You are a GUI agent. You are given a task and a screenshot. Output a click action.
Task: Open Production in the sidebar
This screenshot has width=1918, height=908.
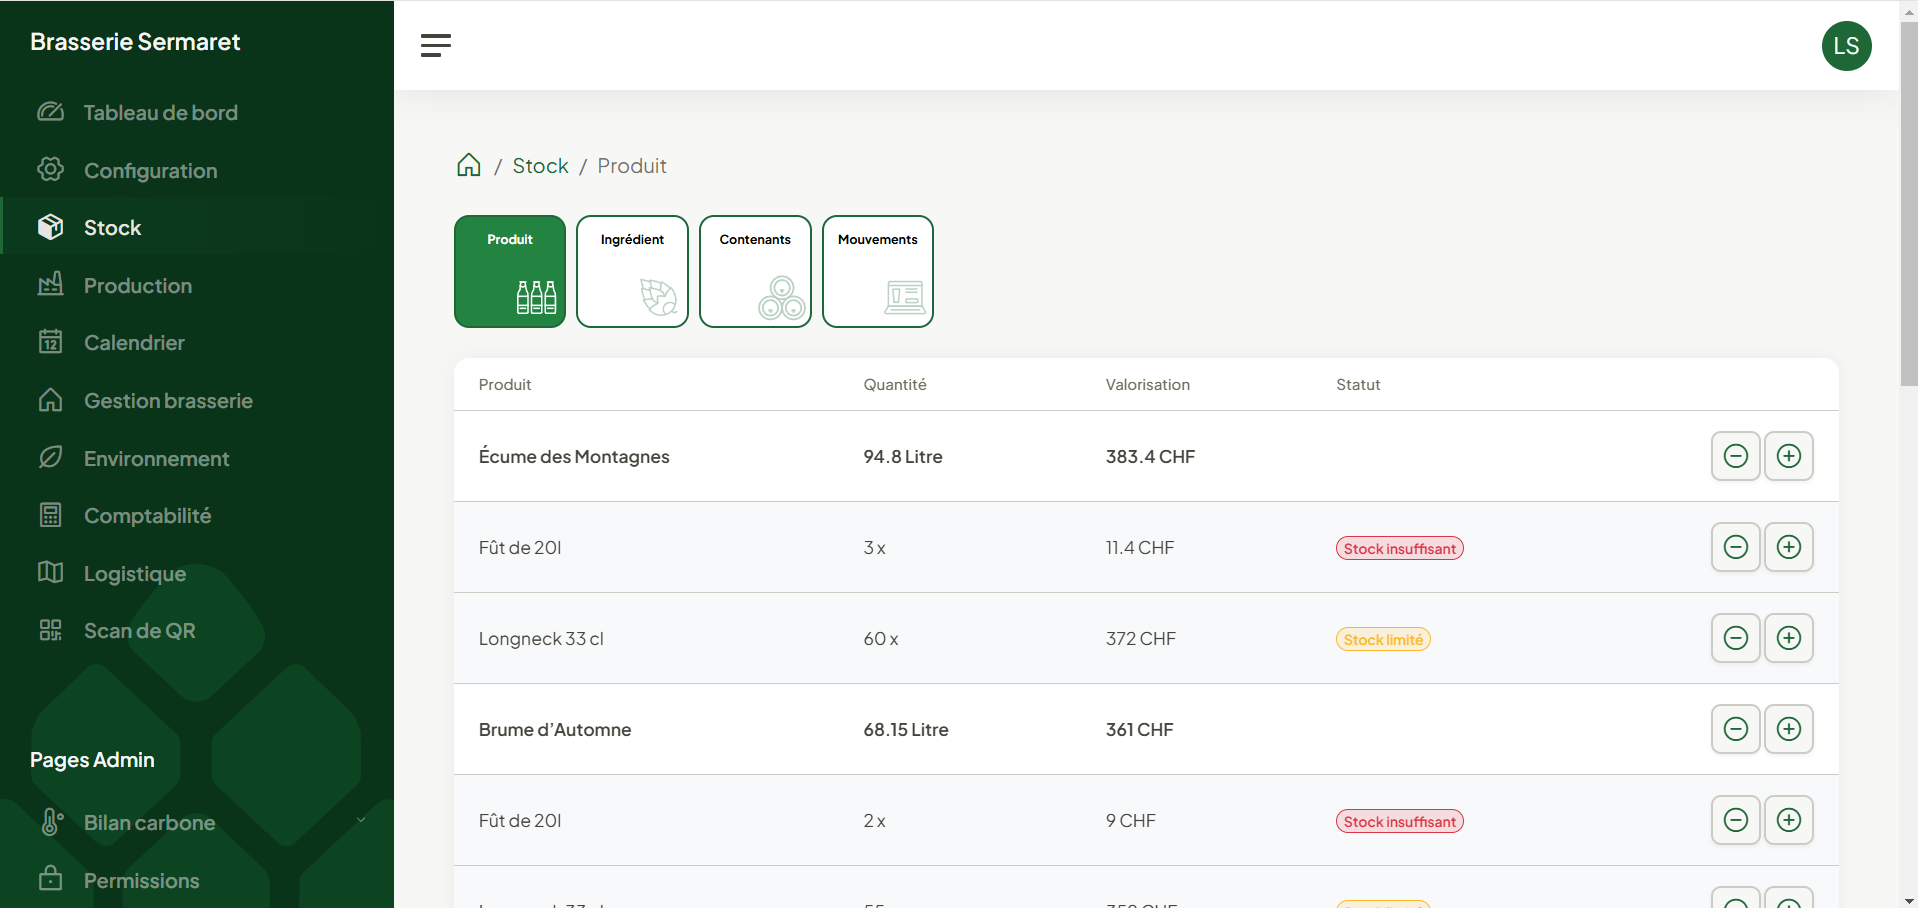pos(137,286)
